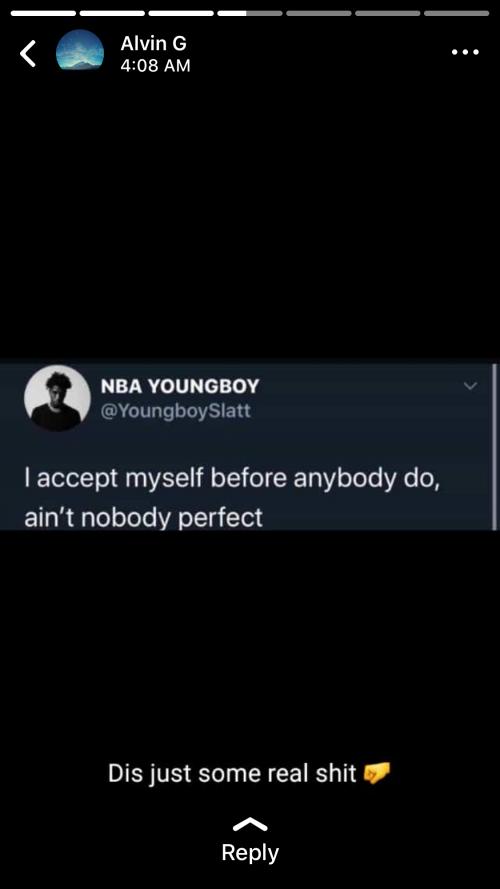Jump to last story progress segment
Viewport: 500px width, 889px height.
[x=456, y=13]
